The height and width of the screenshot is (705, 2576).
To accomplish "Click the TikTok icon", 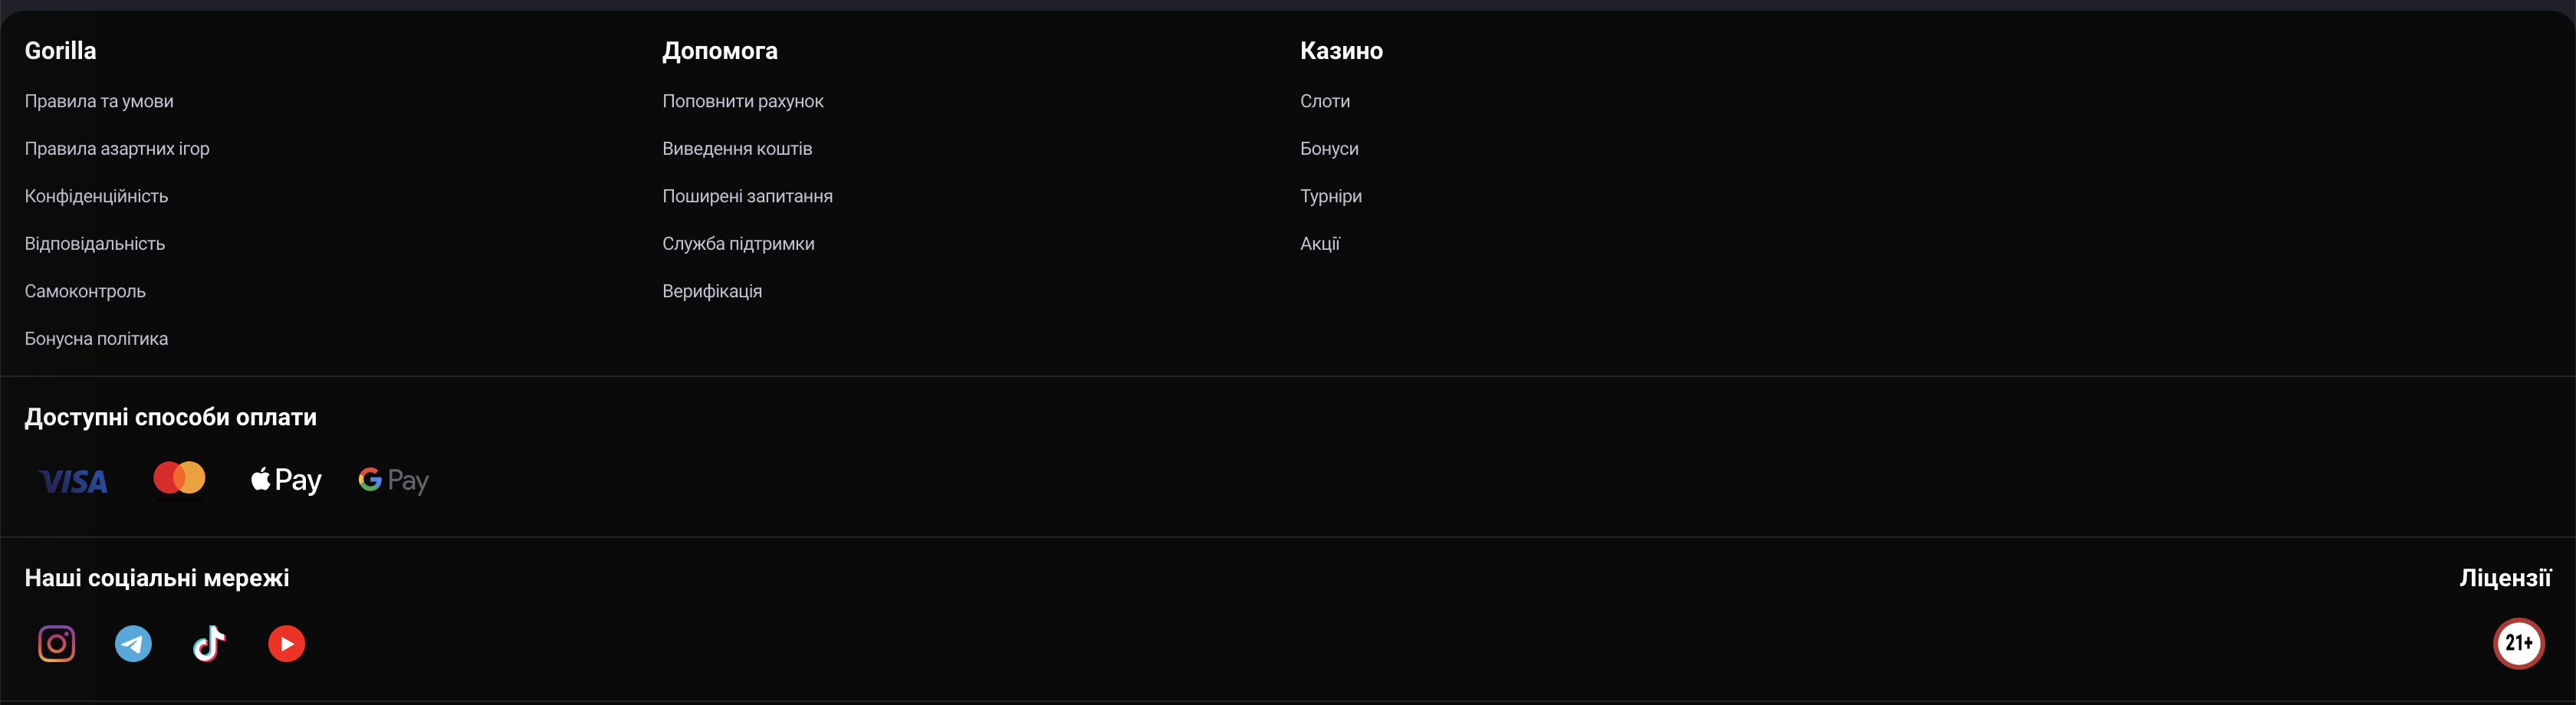I will coord(209,643).
